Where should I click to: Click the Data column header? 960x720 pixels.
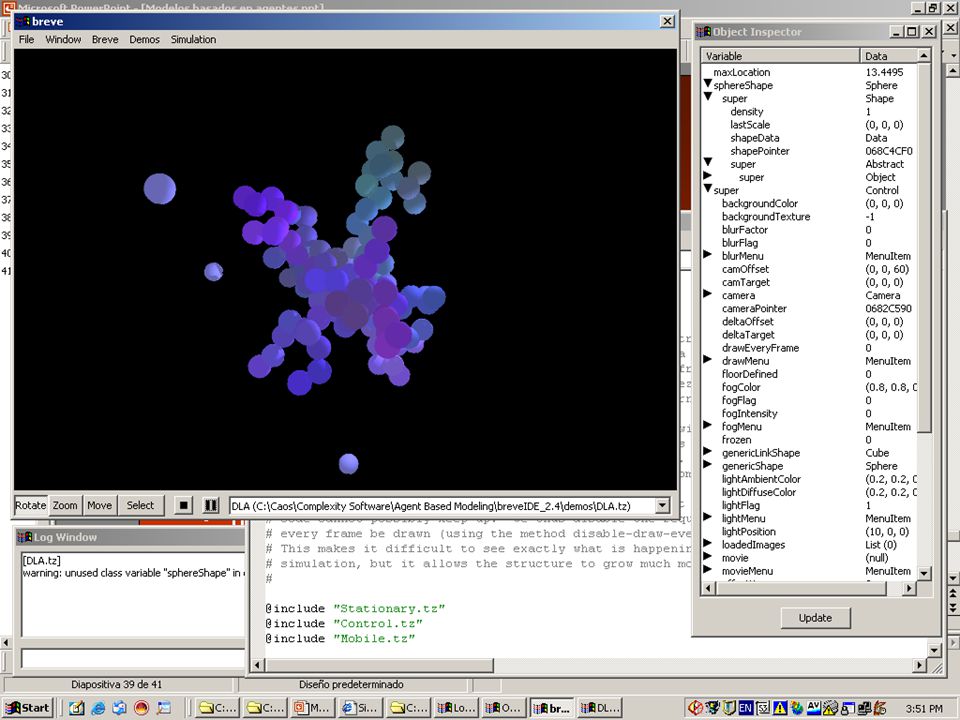pyautogui.click(x=888, y=56)
